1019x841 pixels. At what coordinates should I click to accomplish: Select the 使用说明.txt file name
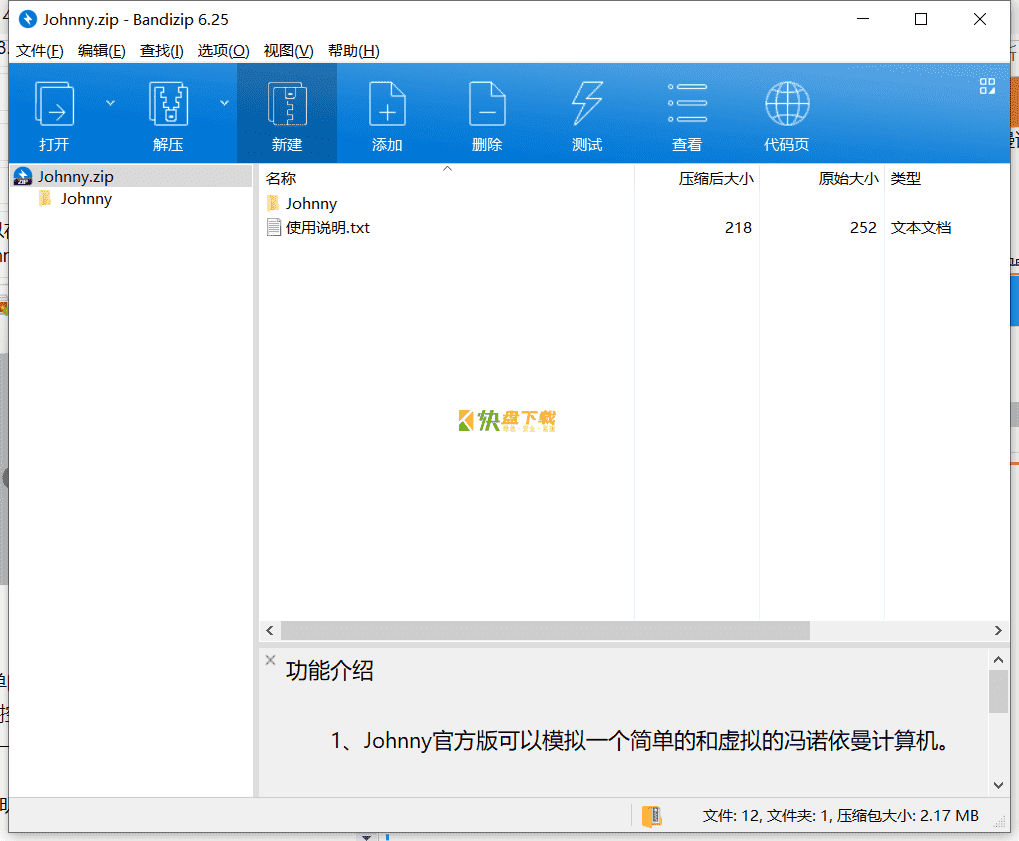[x=328, y=227]
